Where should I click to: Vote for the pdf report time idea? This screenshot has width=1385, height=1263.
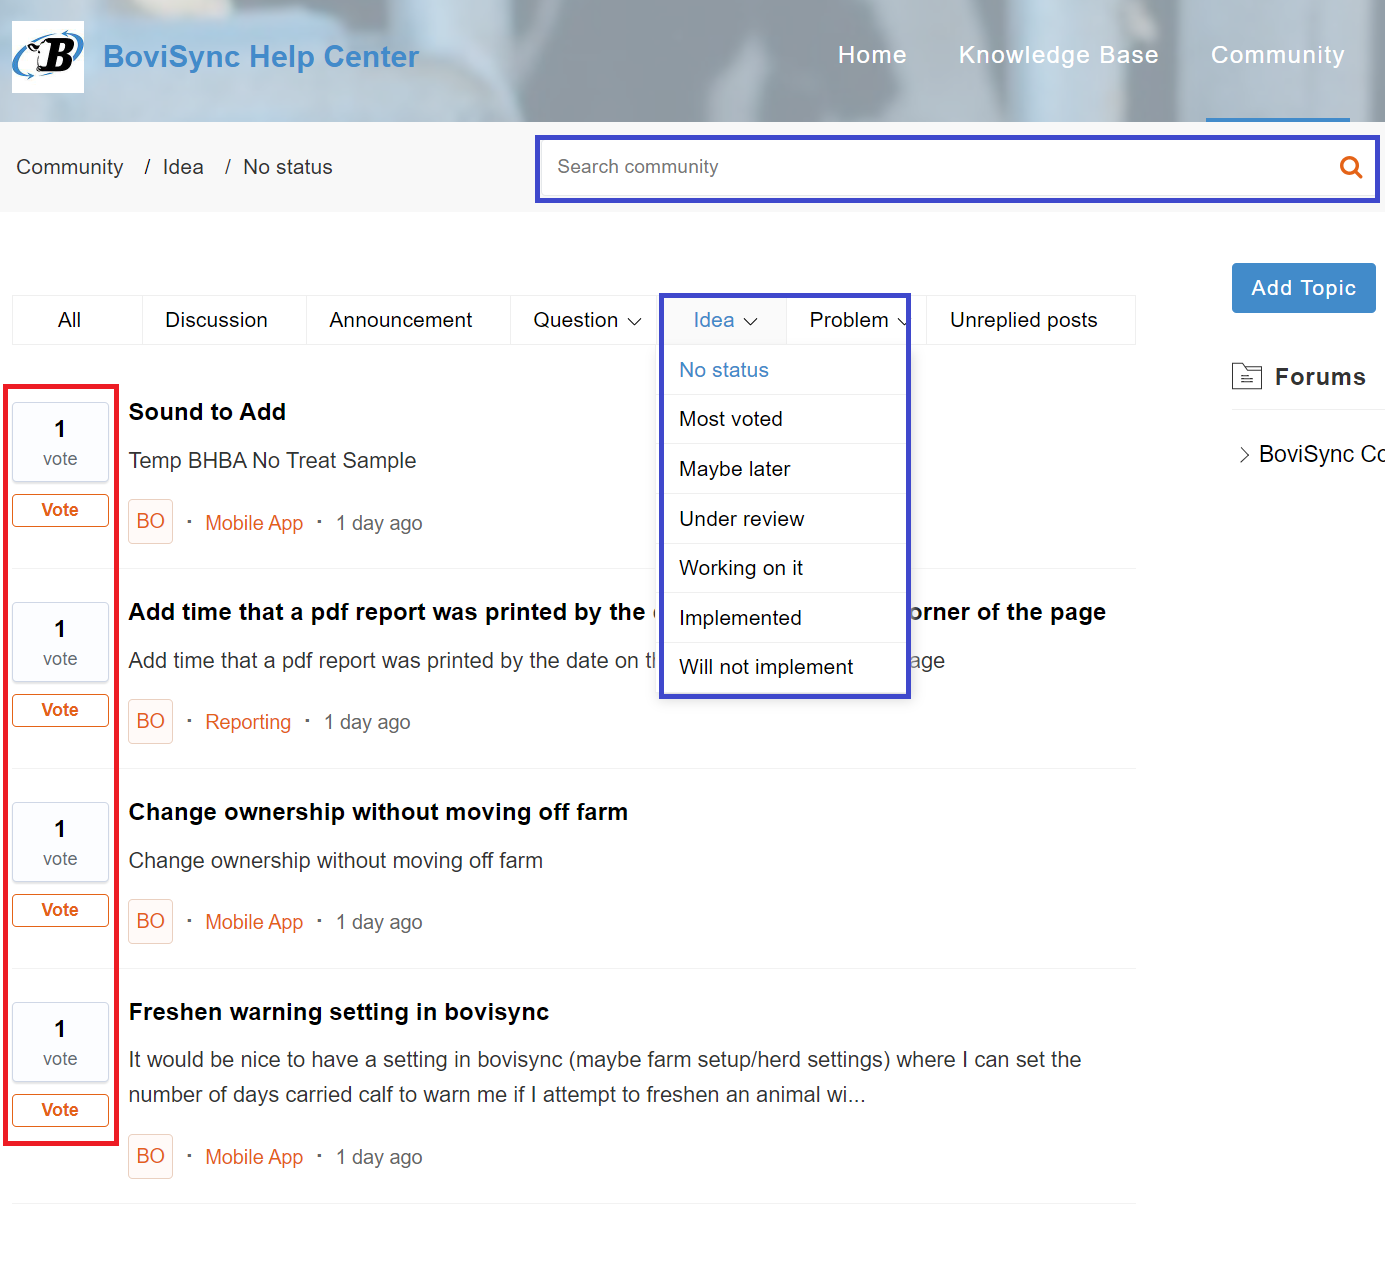coord(60,710)
